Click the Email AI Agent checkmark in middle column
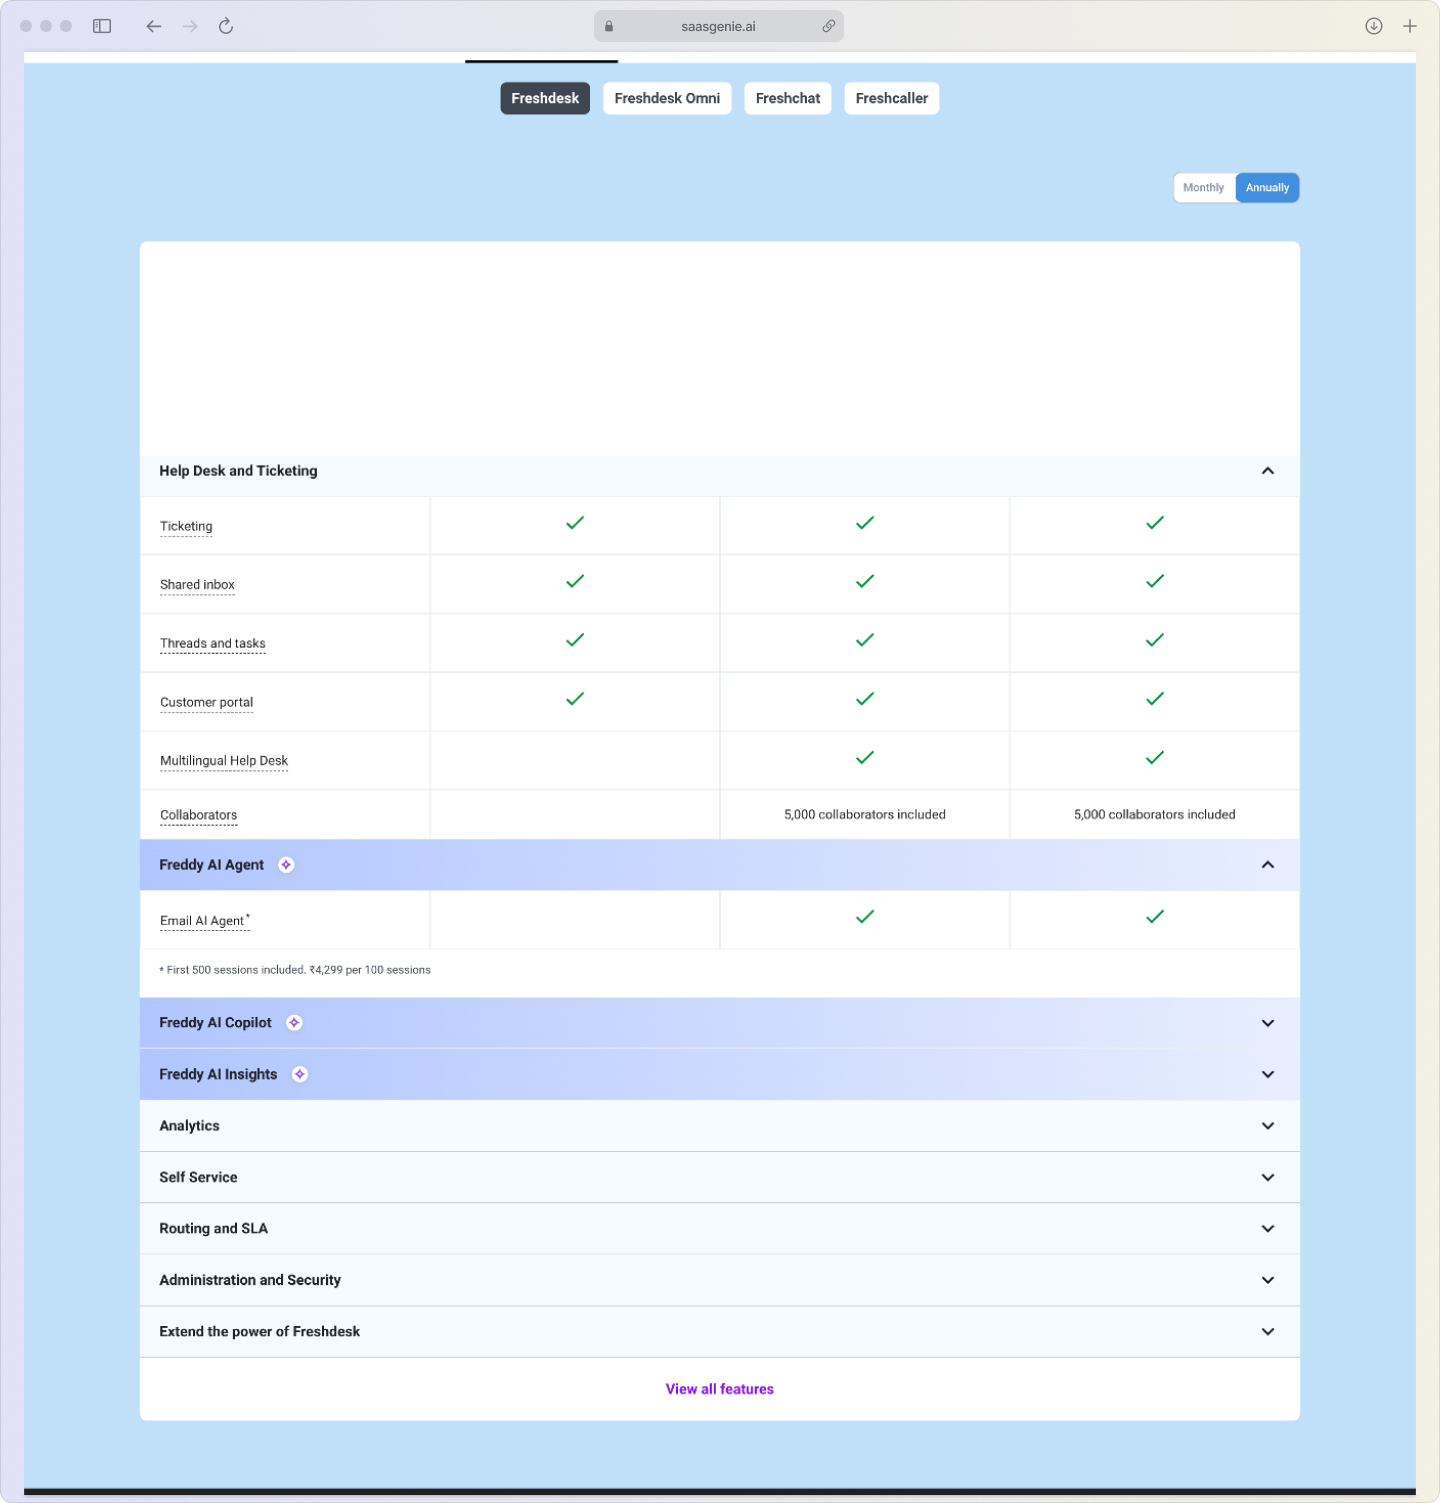 [865, 917]
